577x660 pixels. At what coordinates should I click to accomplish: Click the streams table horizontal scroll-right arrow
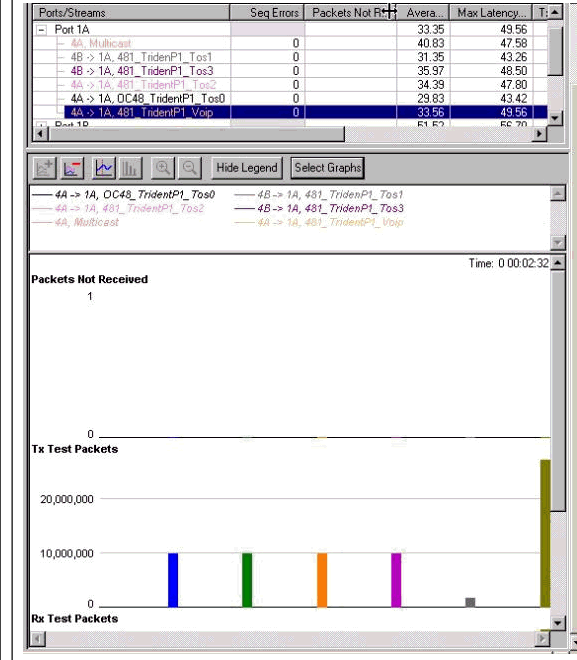(x=539, y=134)
